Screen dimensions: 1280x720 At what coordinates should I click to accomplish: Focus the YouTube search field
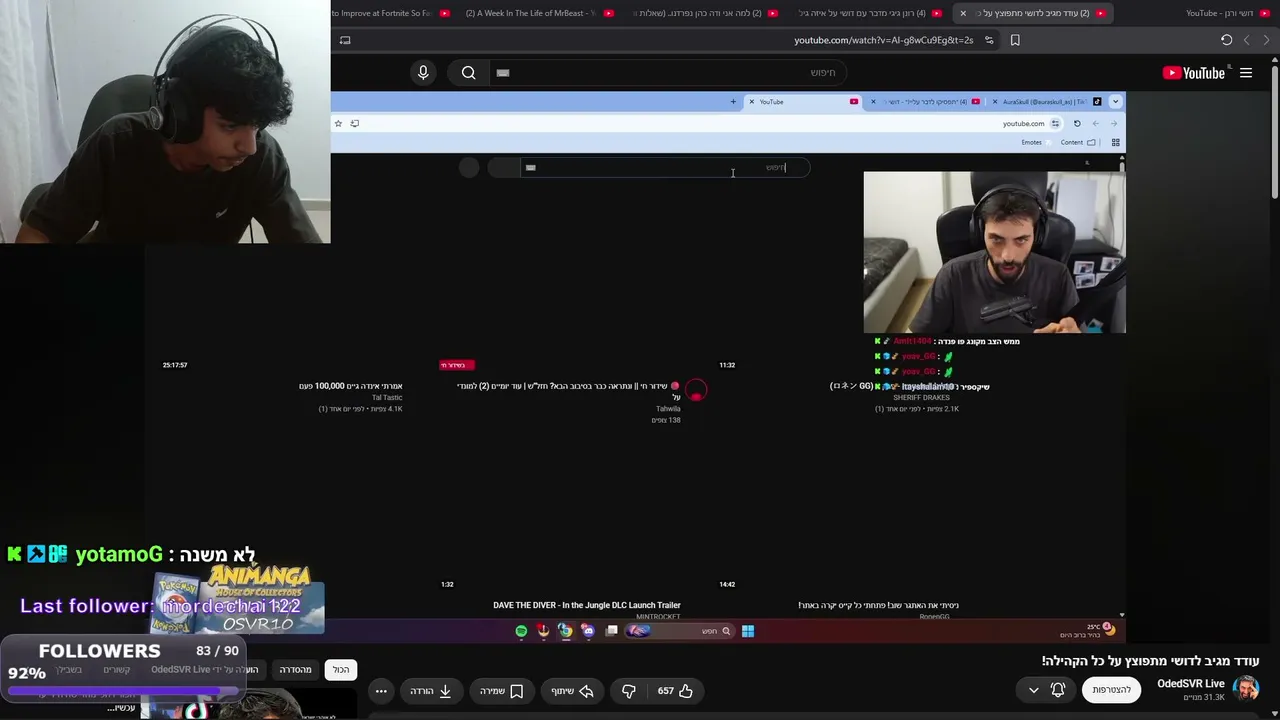(x=668, y=72)
